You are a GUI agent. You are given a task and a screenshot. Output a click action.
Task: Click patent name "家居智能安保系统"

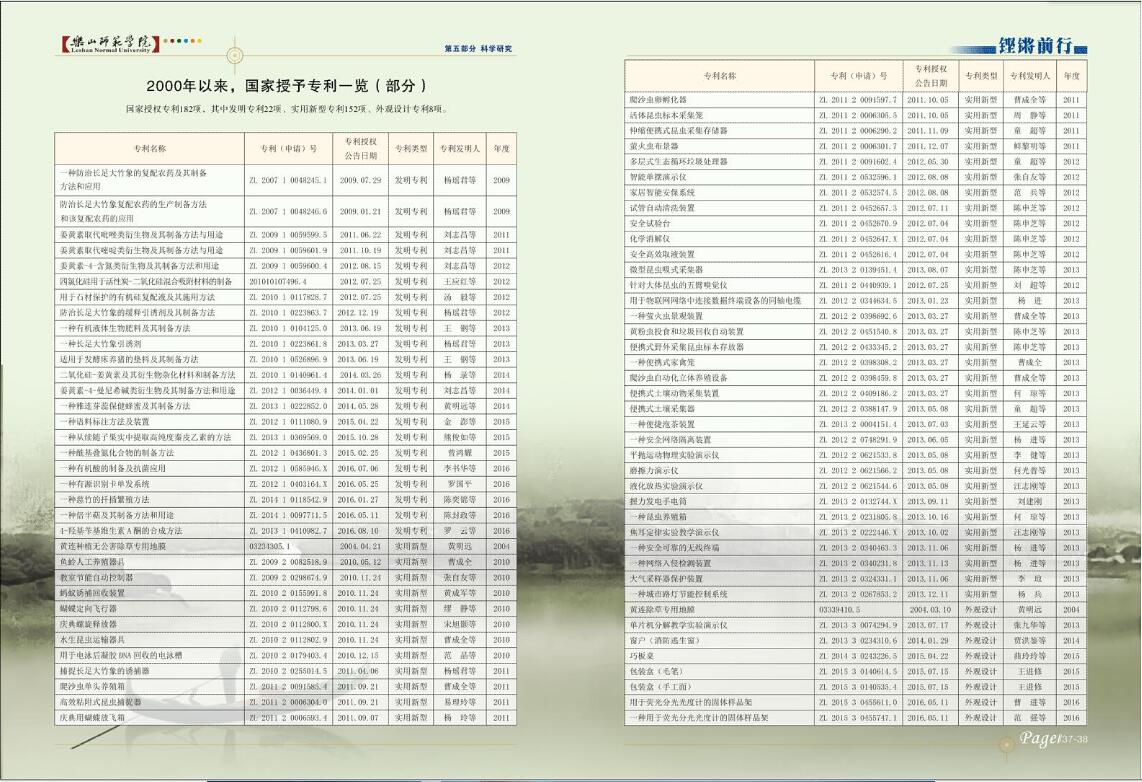tap(663, 192)
